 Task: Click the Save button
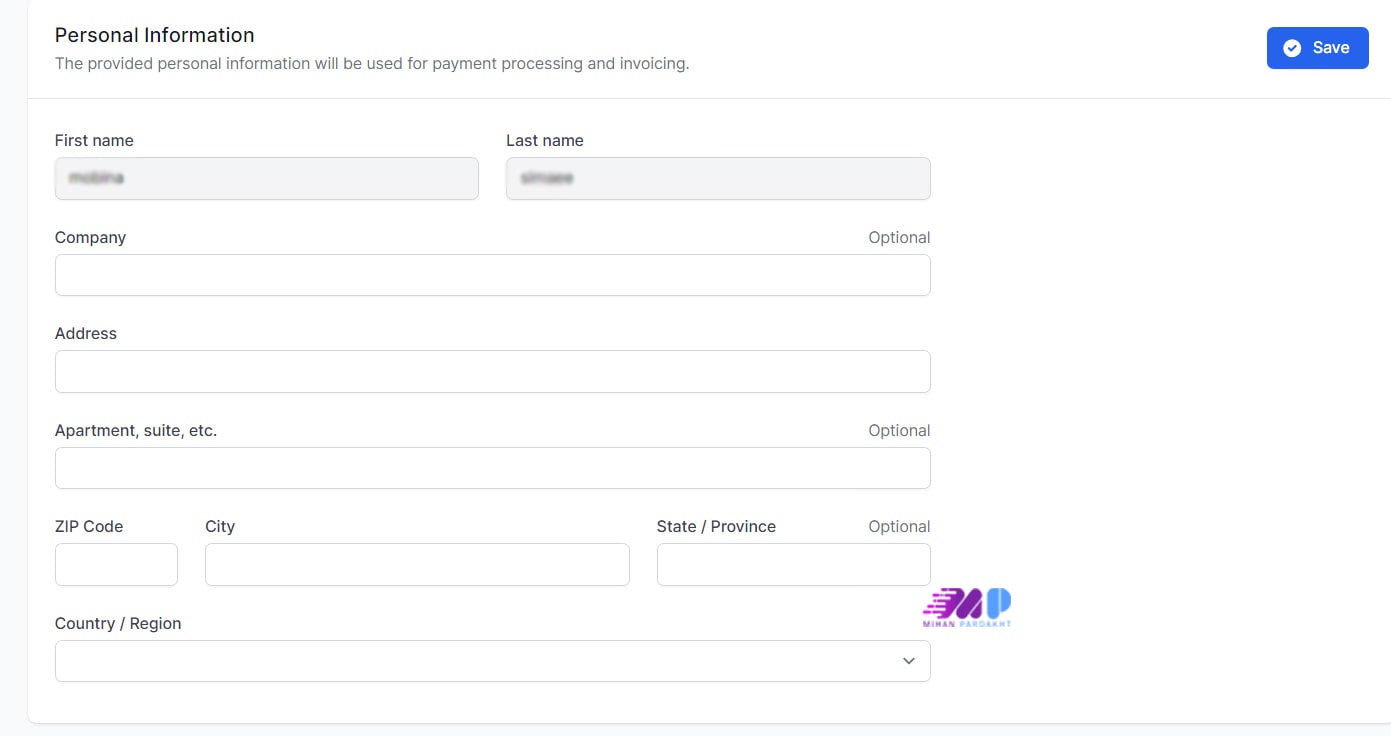click(1317, 48)
